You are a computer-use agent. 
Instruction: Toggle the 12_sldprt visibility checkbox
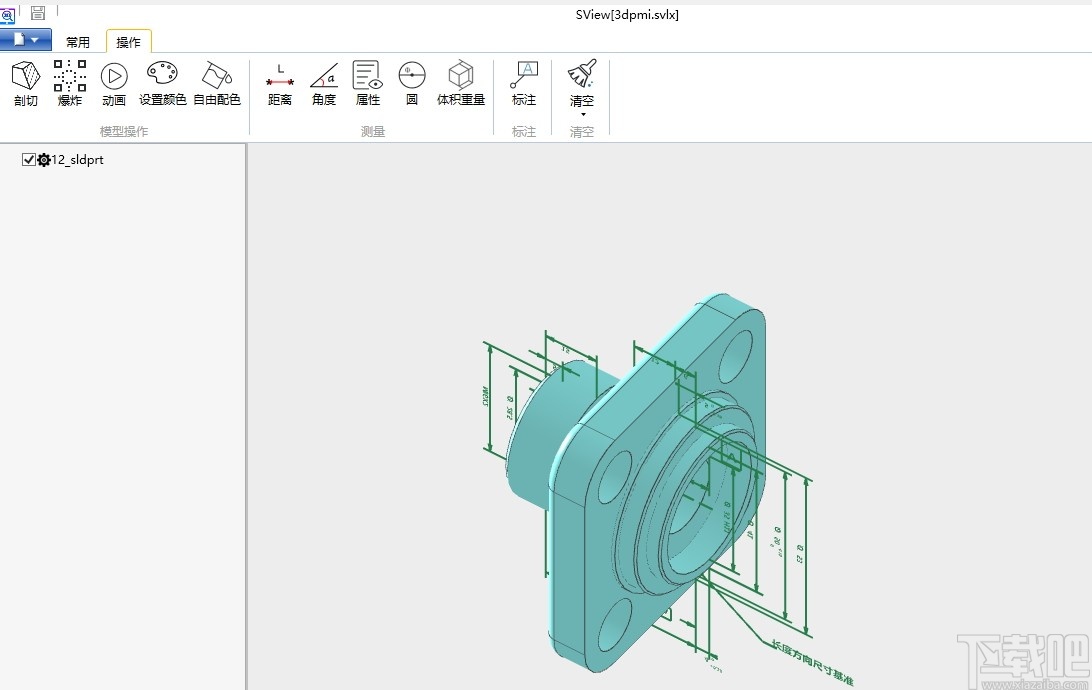coord(29,160)
